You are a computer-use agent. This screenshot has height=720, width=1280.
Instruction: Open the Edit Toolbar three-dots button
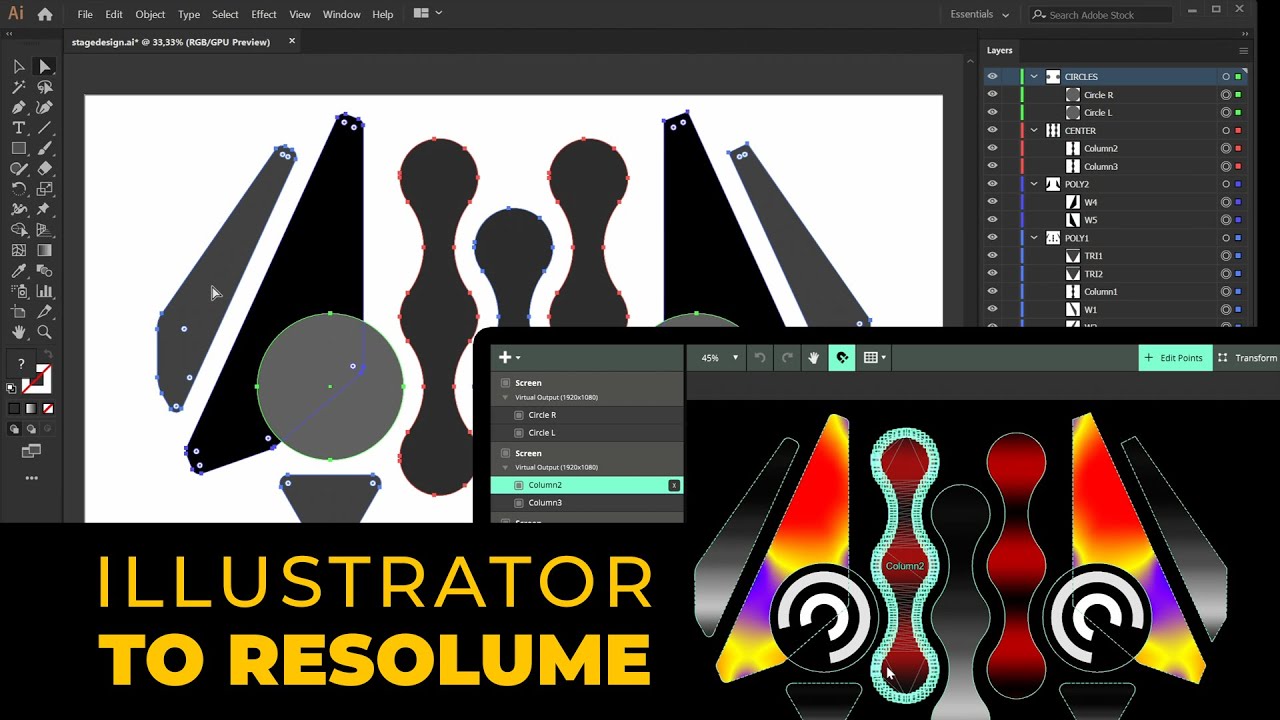coord(31,478)
